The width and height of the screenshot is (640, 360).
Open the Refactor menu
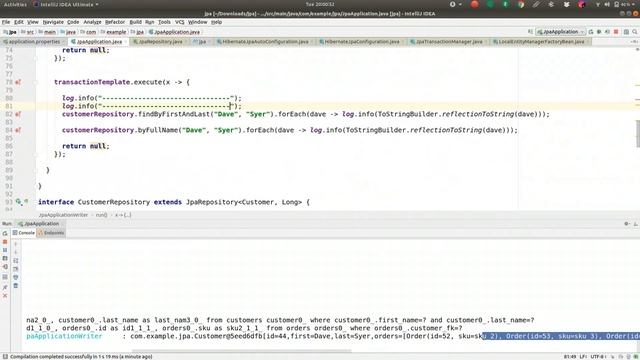115,22
